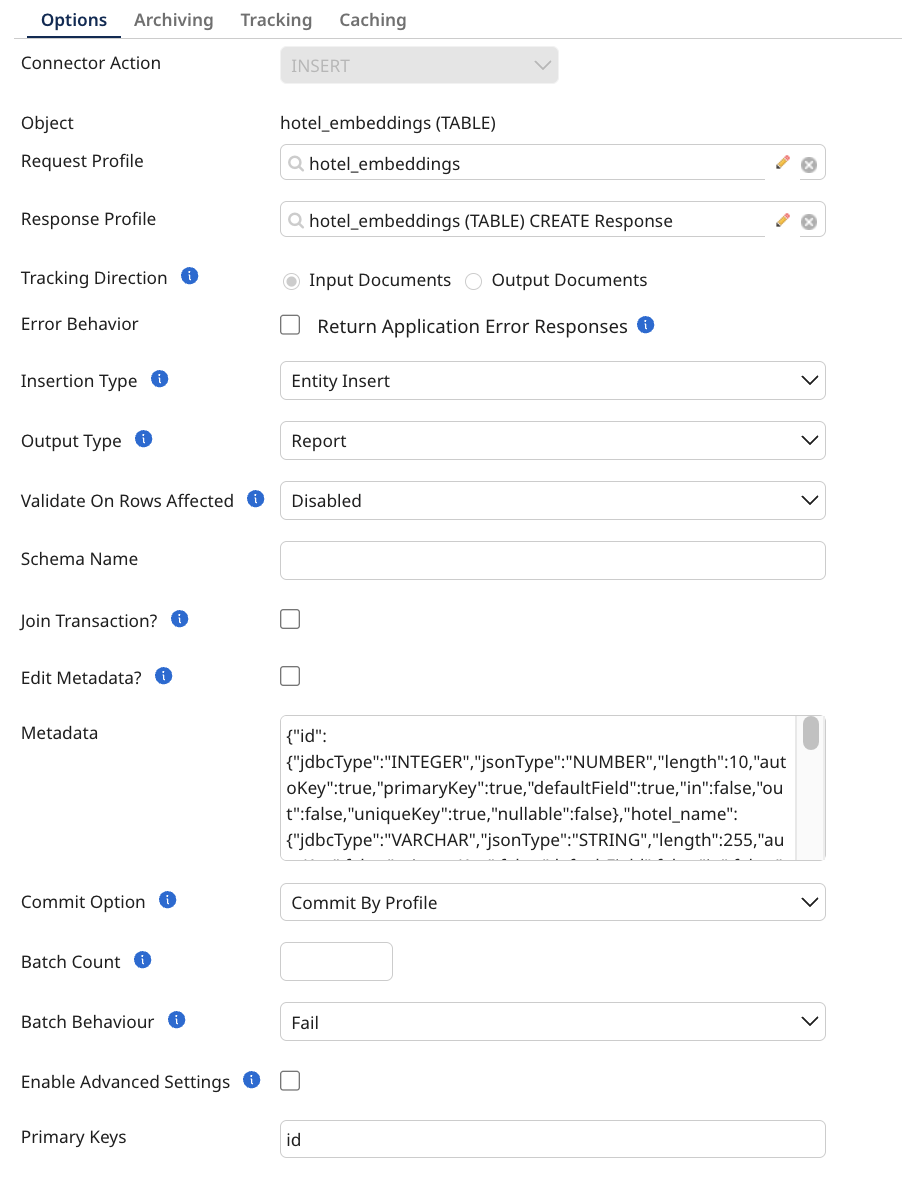Clear Response Profile using the remove icon
The width and height of the screenshot is (902, 1200).
pyautogui.click(x=809, y=222)
